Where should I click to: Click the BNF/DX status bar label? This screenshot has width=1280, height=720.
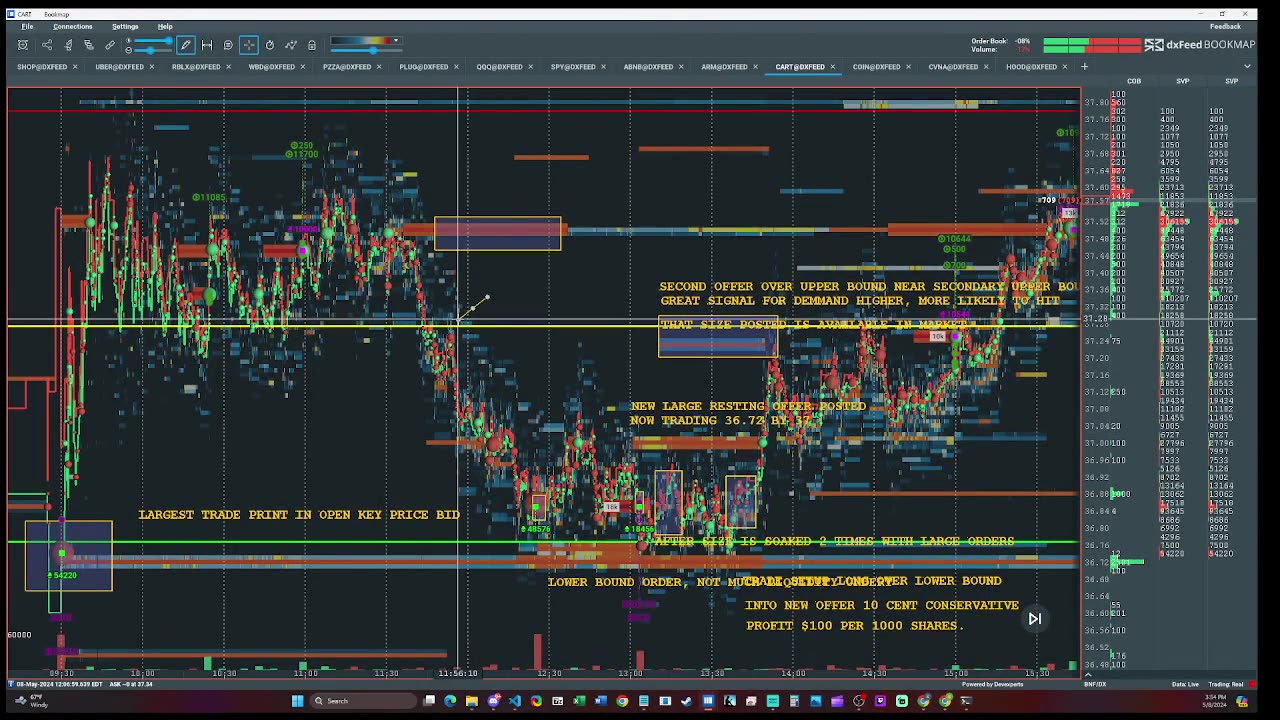point(1095,684)
